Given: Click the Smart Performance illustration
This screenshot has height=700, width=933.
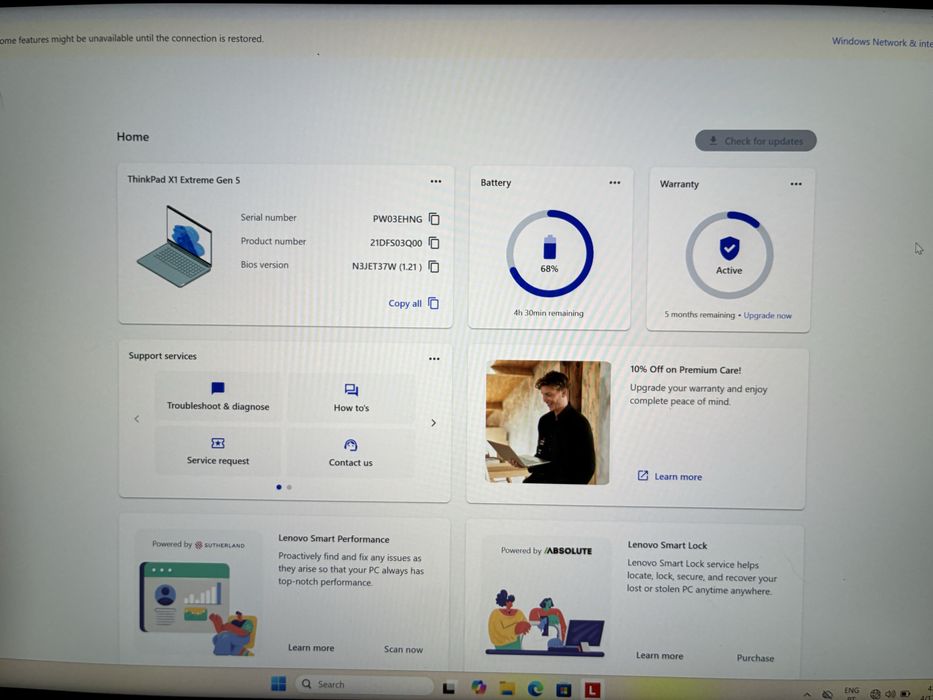Looking at the screenshot, I should [199, 607].
